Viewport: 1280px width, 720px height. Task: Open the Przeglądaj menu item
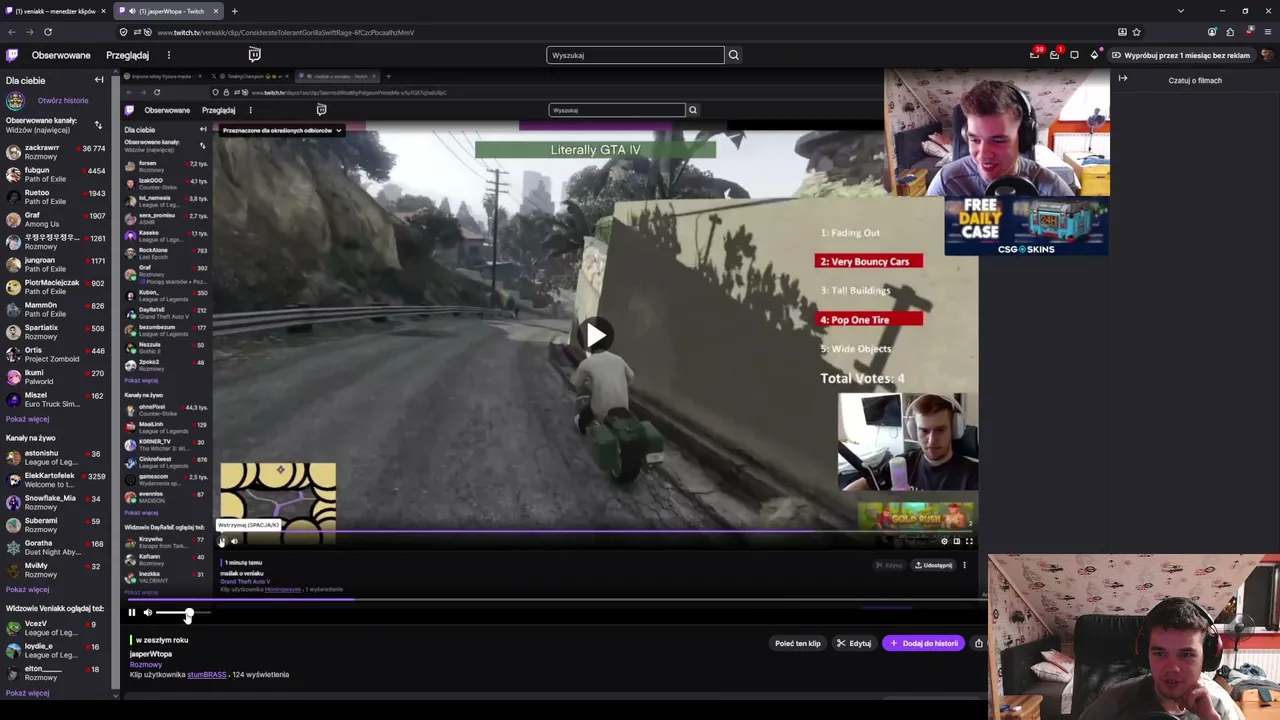click(127, 55)
